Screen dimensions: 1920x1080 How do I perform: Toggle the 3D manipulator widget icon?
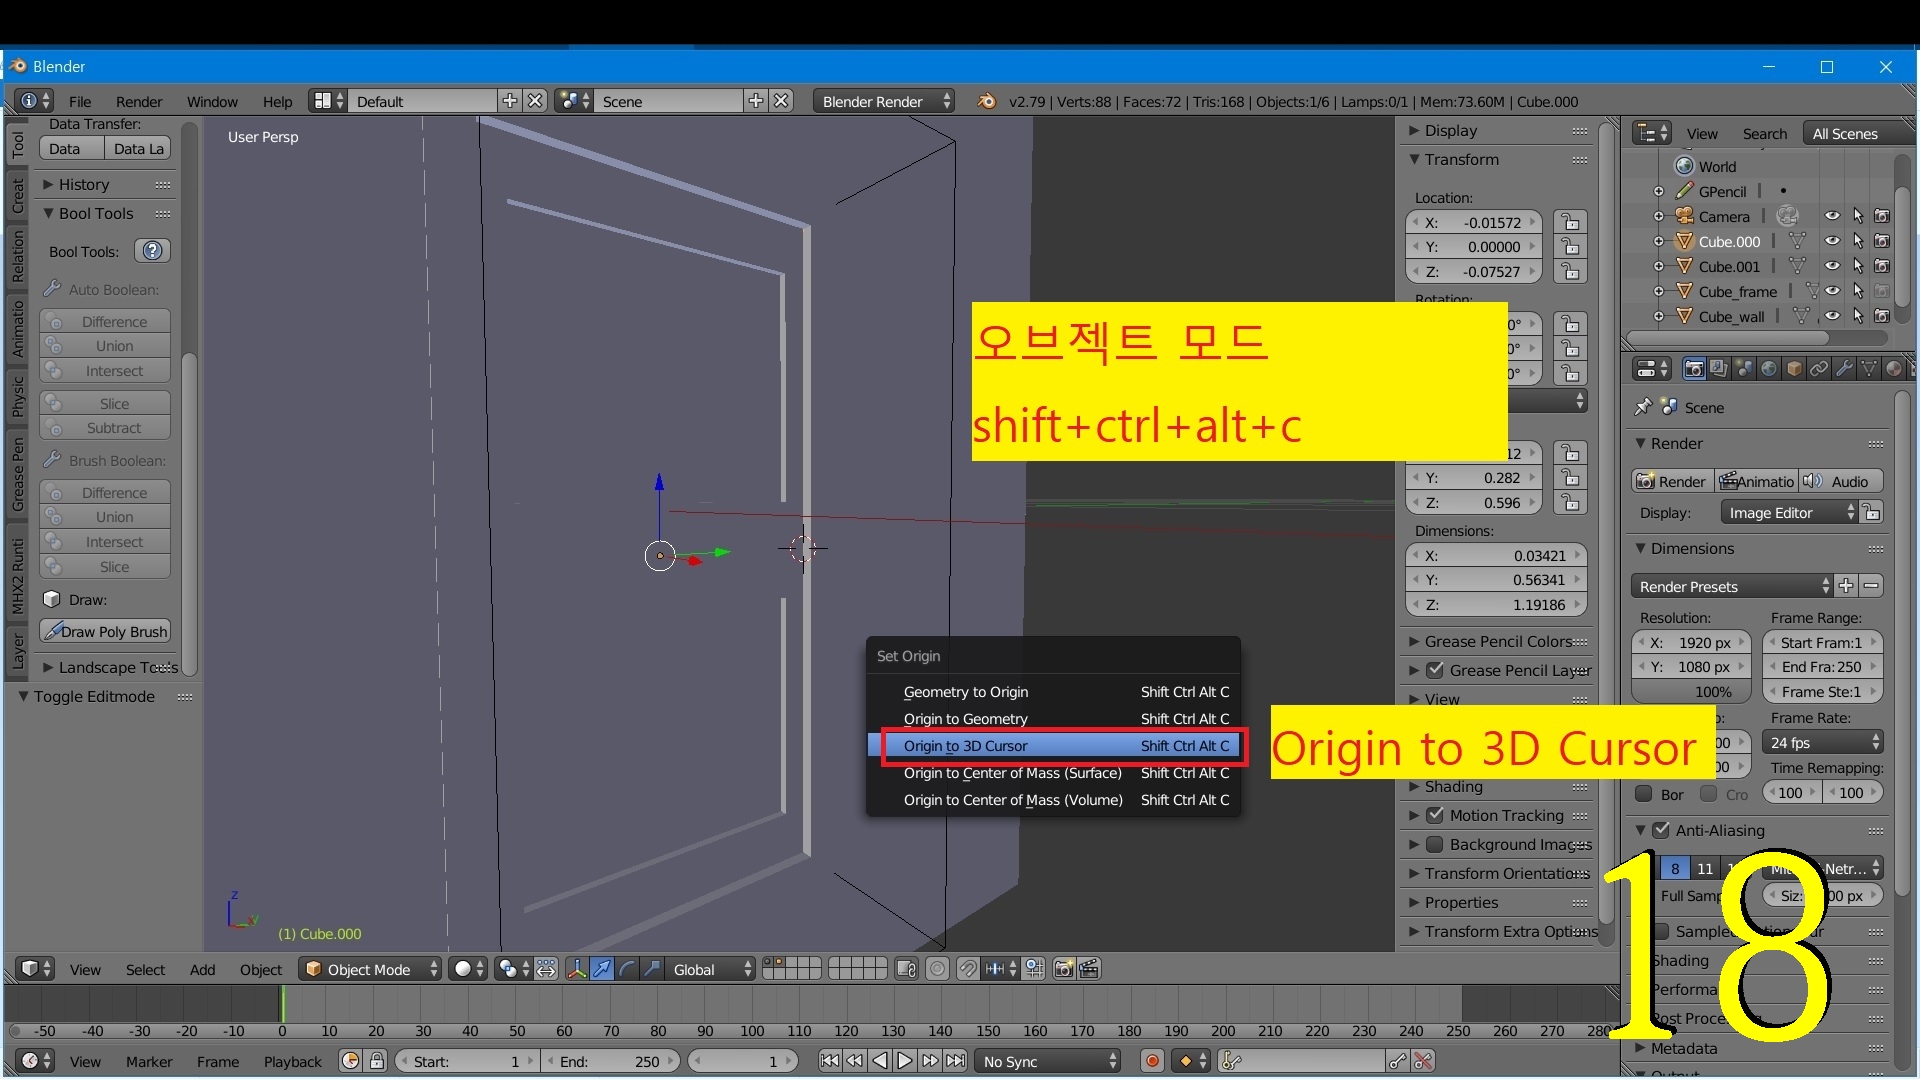click(x=577, y=969)
